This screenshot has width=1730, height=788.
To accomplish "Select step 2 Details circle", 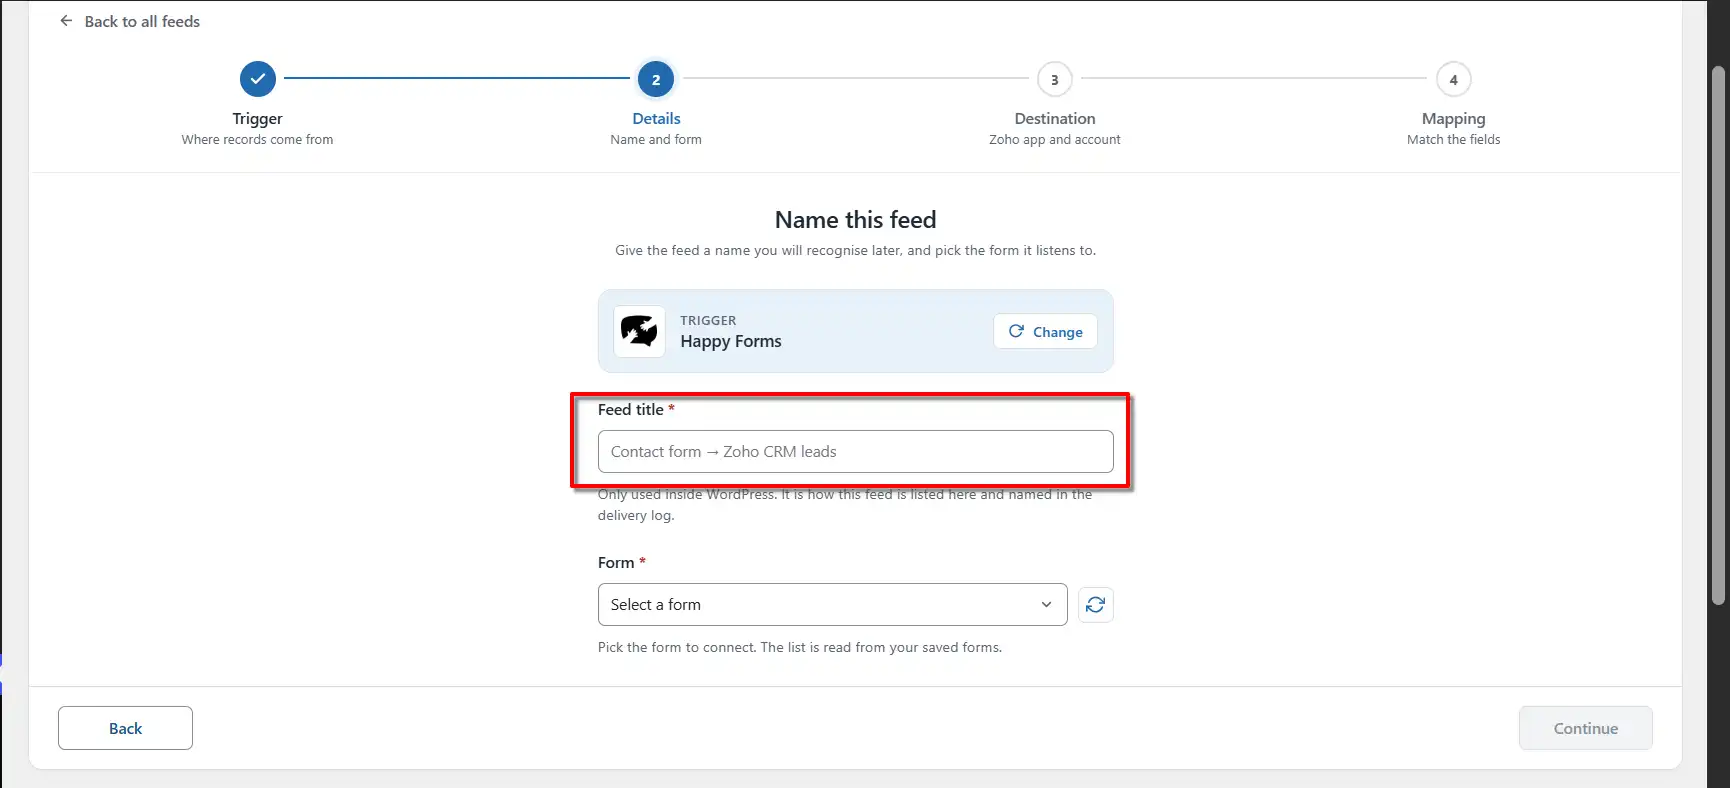I will [x=656, y=79].
